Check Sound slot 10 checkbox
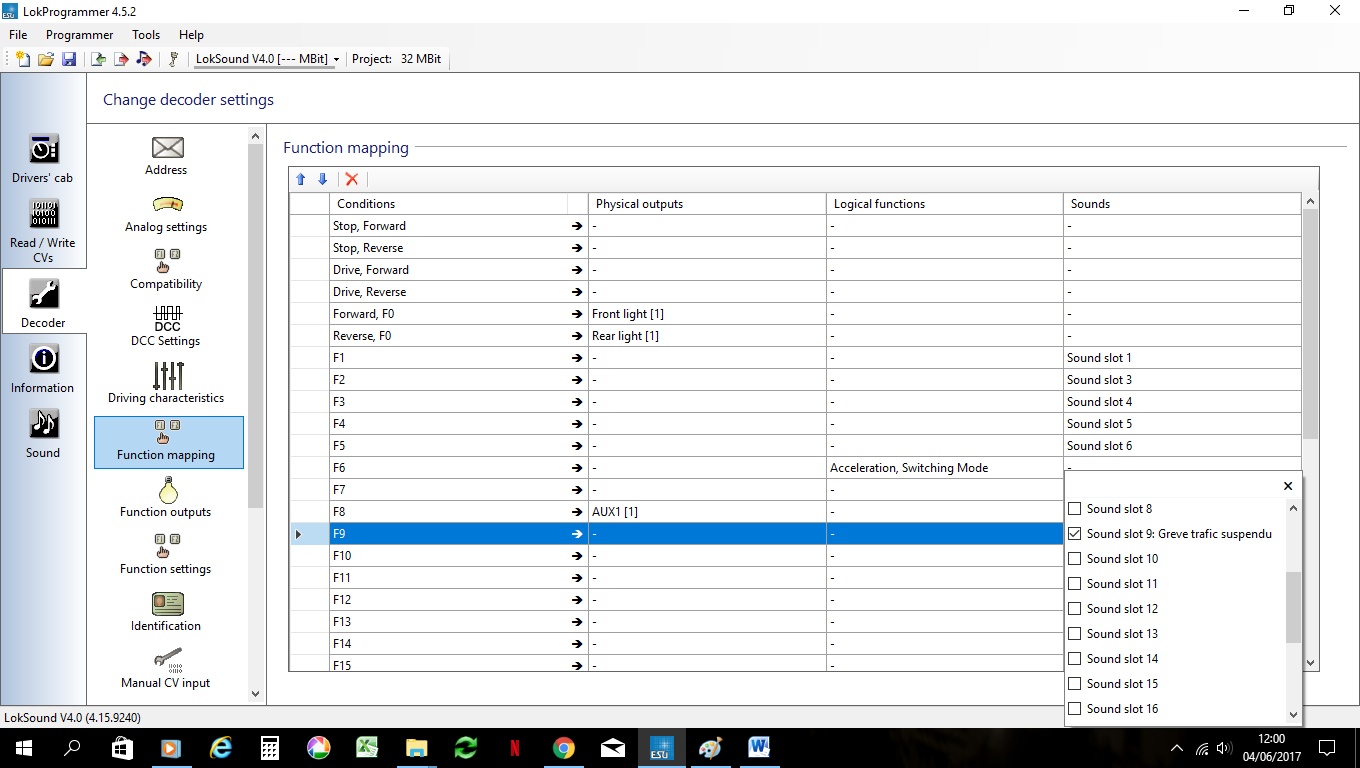Screen dimensions: 1360x768 click(1075, 559)
